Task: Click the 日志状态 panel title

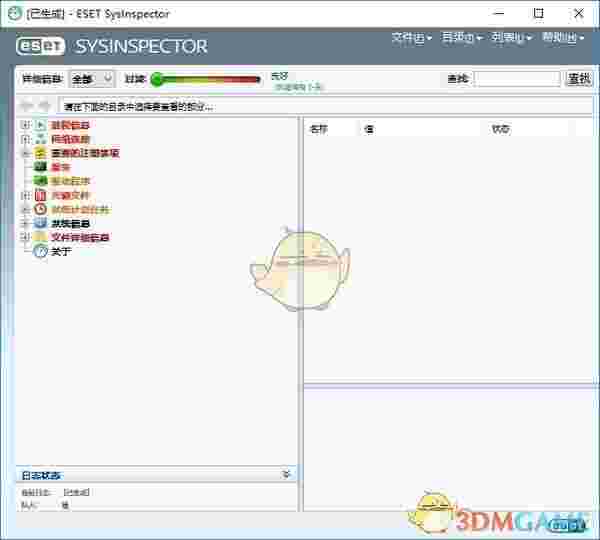Action: 41,475
